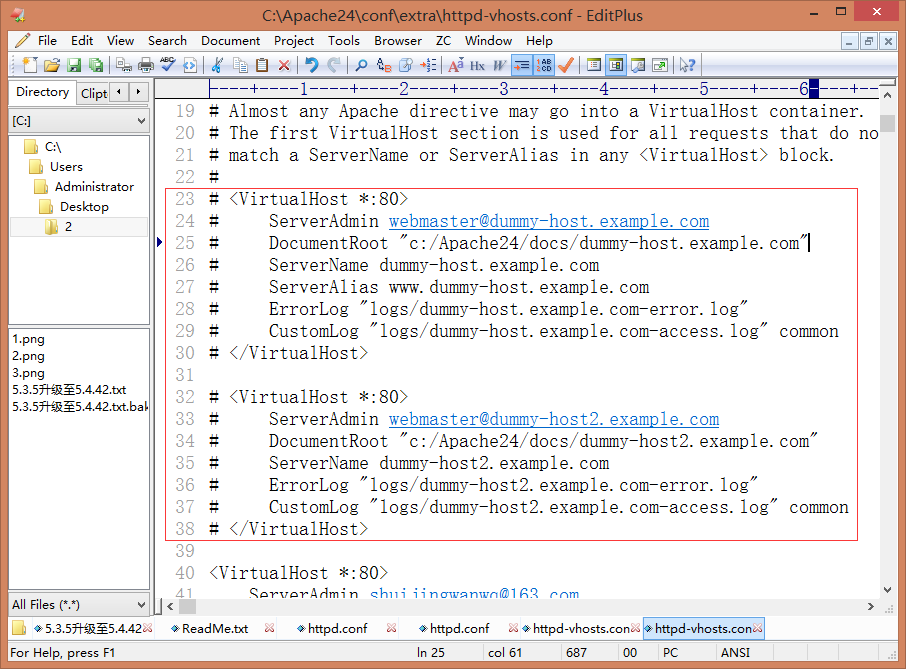906x669 pixels.
Task: Toggle the Document Selector toolbar button
Action: tap(616, 65)
